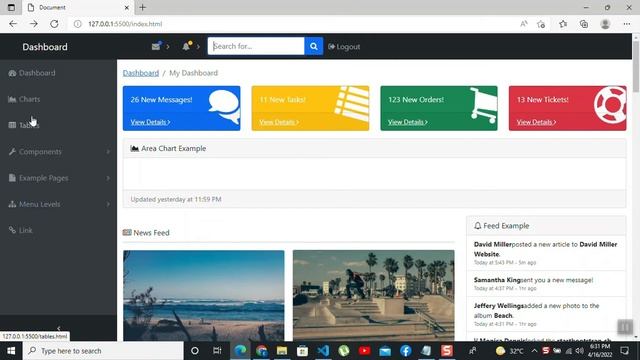Click the taskbar search box
This screenshot has height=360, width=640.
click(103, 351)
